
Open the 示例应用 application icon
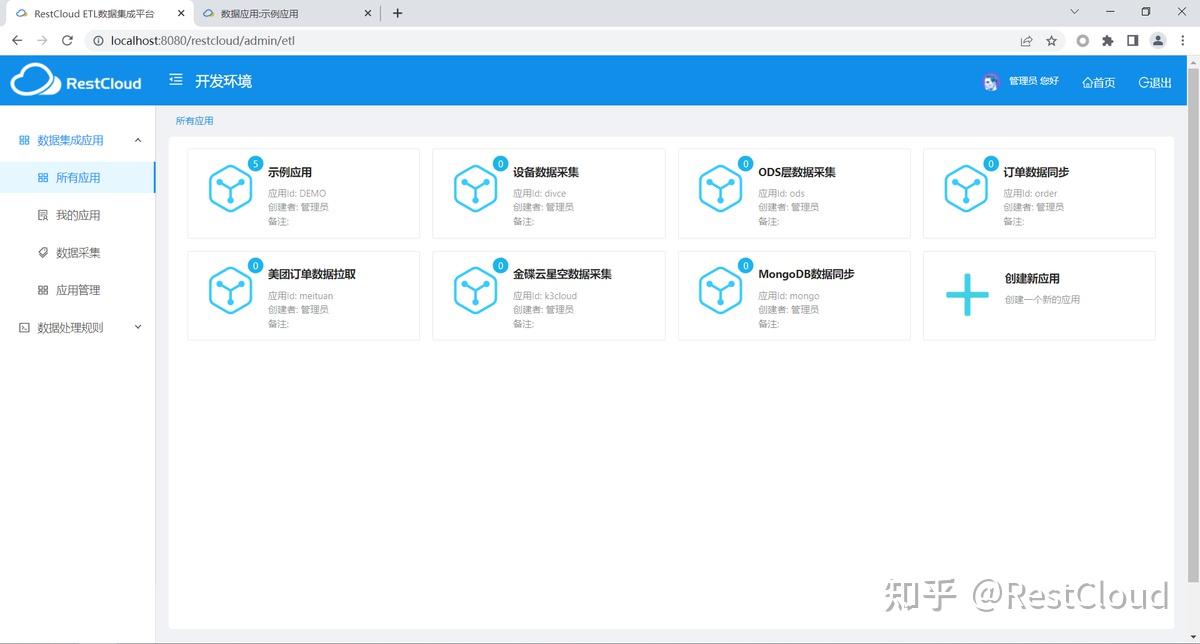(x=230, y=189)
